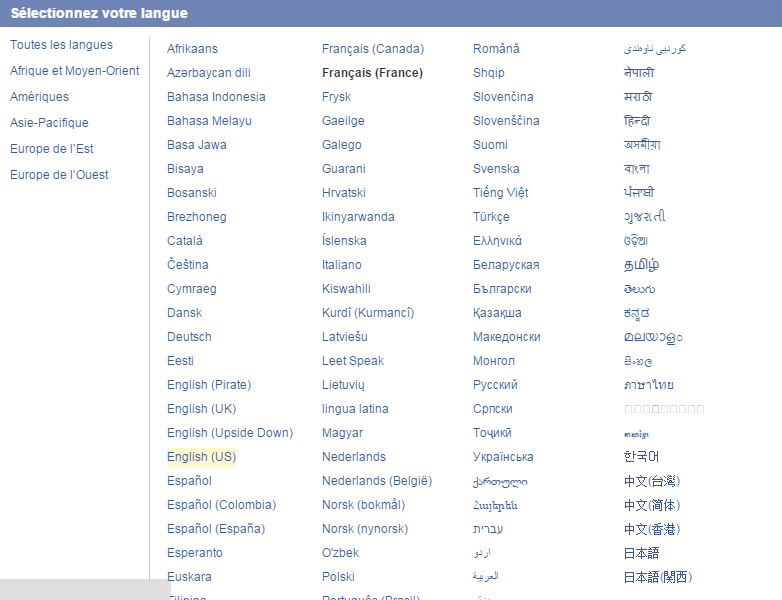Select Bosanski
This screenshot has width=782, height=600.
pos(192,193)
